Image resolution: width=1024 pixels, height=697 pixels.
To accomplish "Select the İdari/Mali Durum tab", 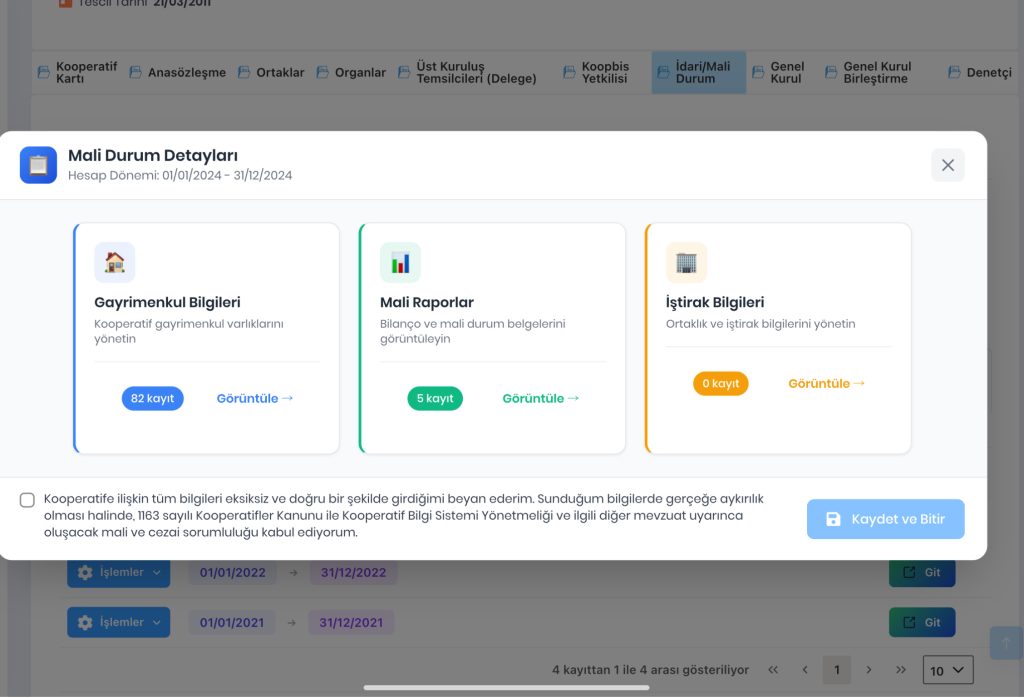I will pyautogui.click(x=699, y=73).
